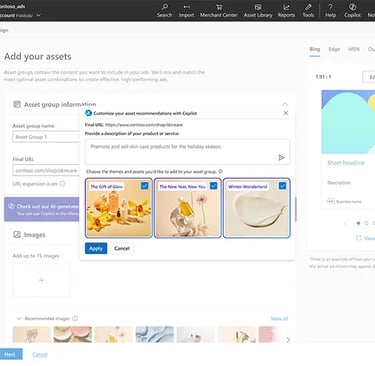Open the Tools menu
The width and height of the screenshot is (375, 366).
tap(308, 10)
